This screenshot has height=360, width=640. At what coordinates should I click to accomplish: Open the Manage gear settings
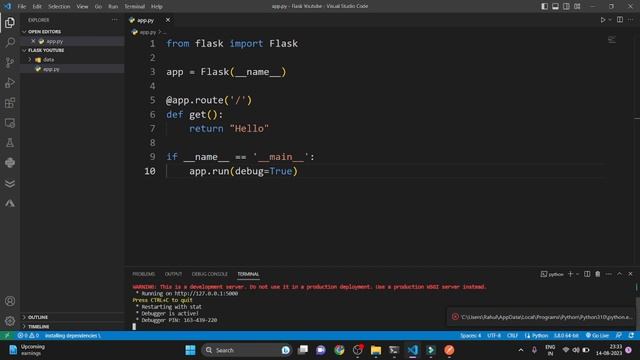(10, 321)
